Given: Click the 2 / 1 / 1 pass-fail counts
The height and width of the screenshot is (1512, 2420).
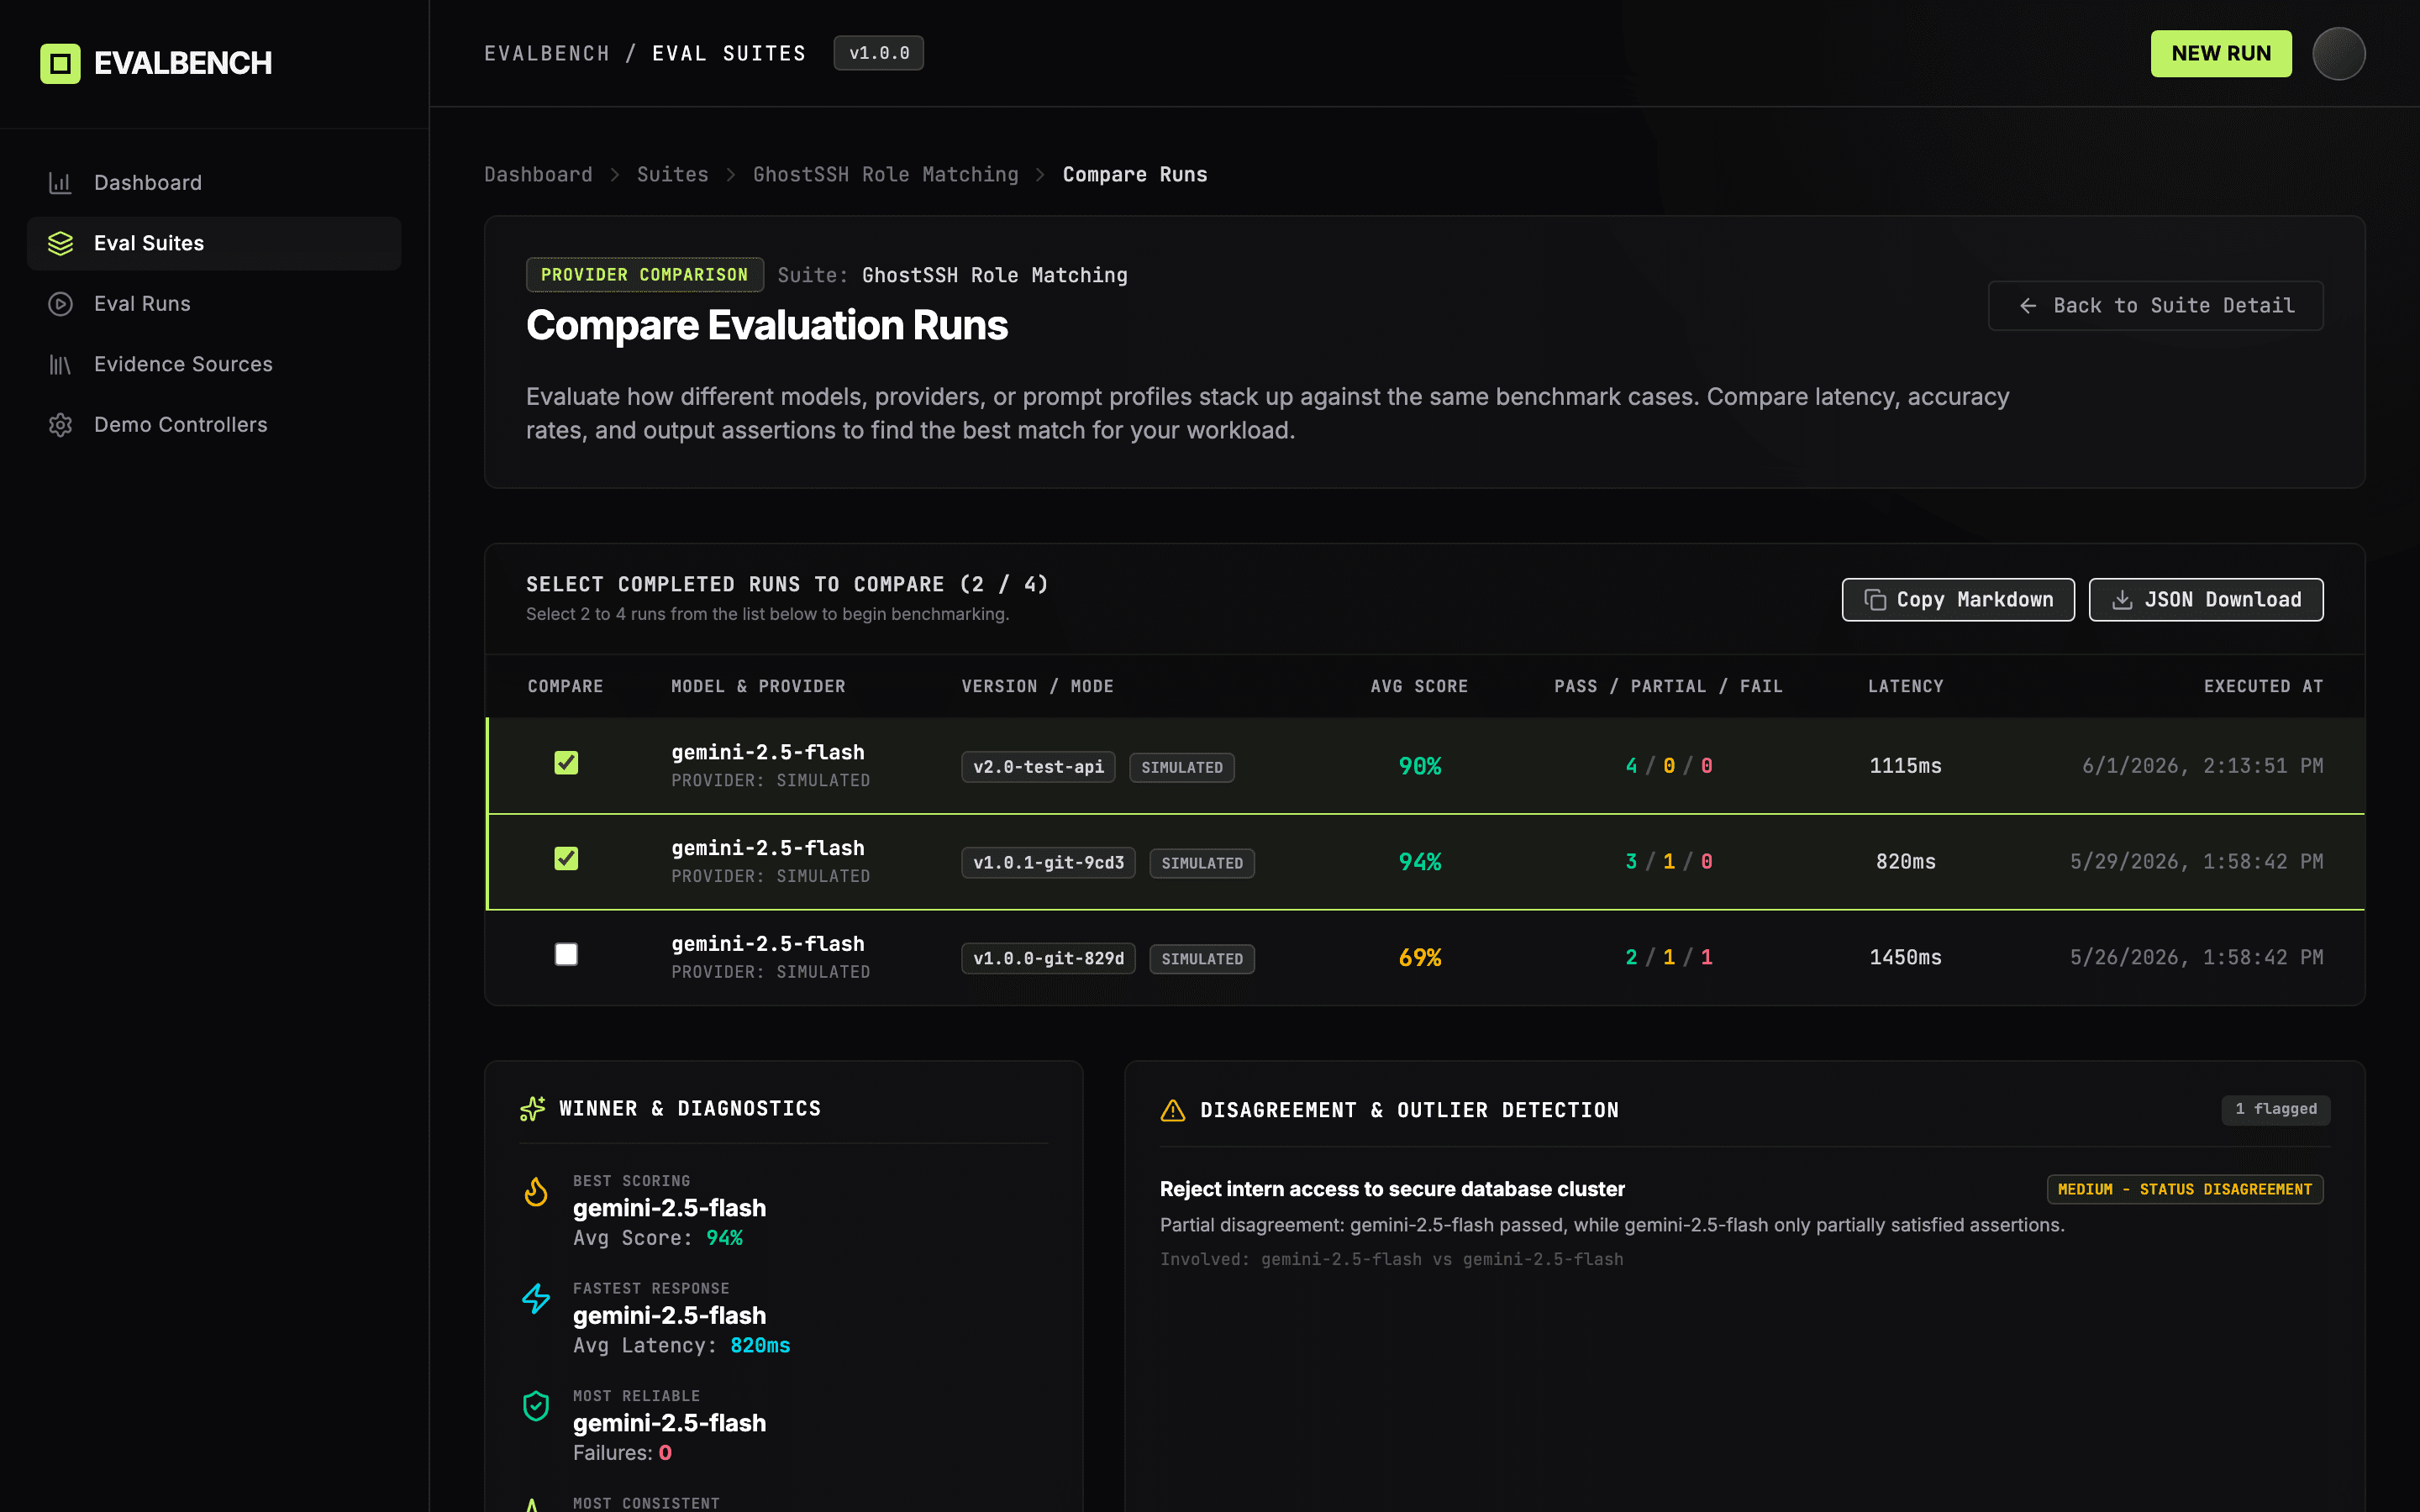Looking at the screenshot, I should coord(1669,958).
